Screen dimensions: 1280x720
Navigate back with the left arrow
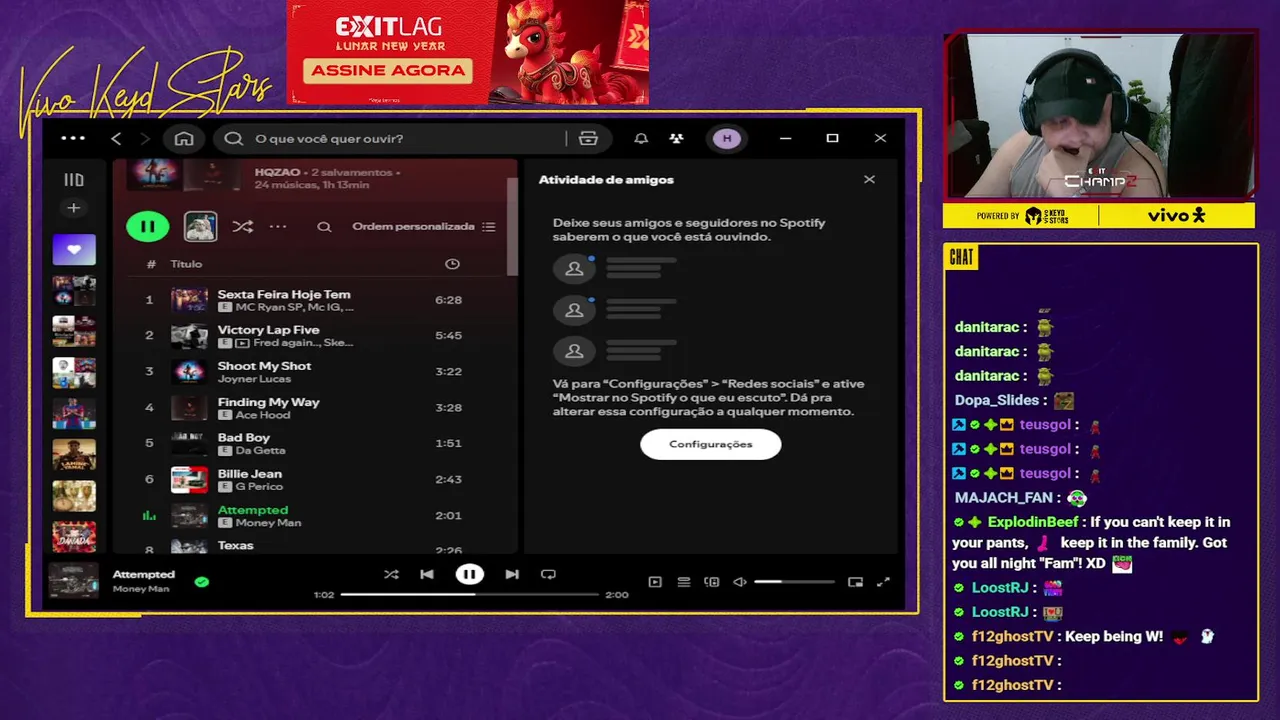116,139
